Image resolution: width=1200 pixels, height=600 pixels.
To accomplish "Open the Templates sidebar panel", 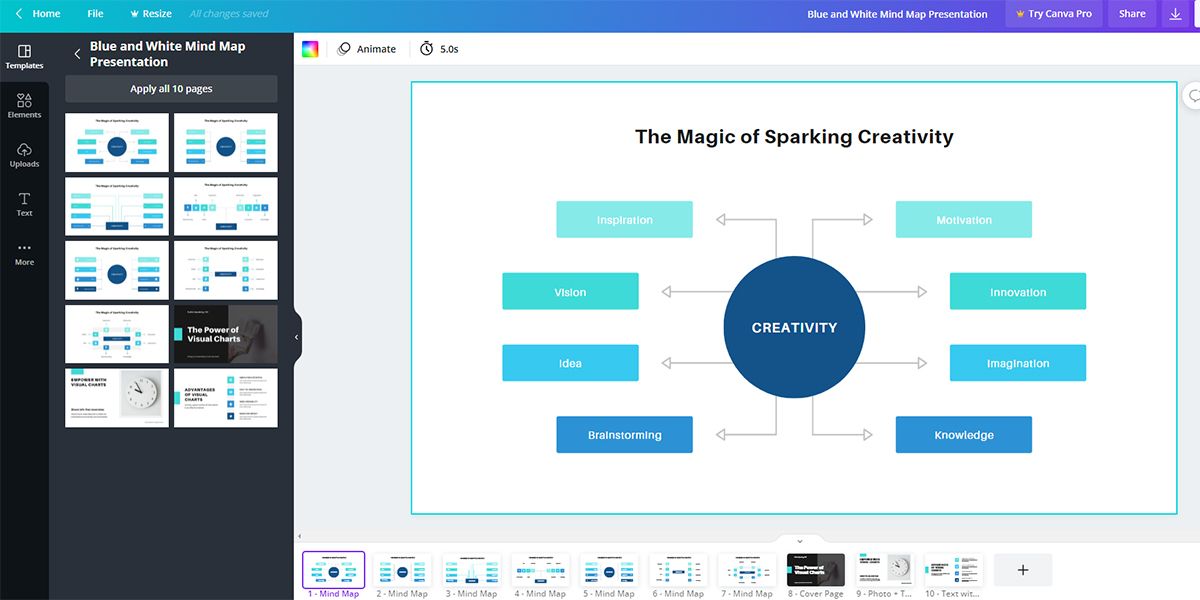I will coord(24,57).
